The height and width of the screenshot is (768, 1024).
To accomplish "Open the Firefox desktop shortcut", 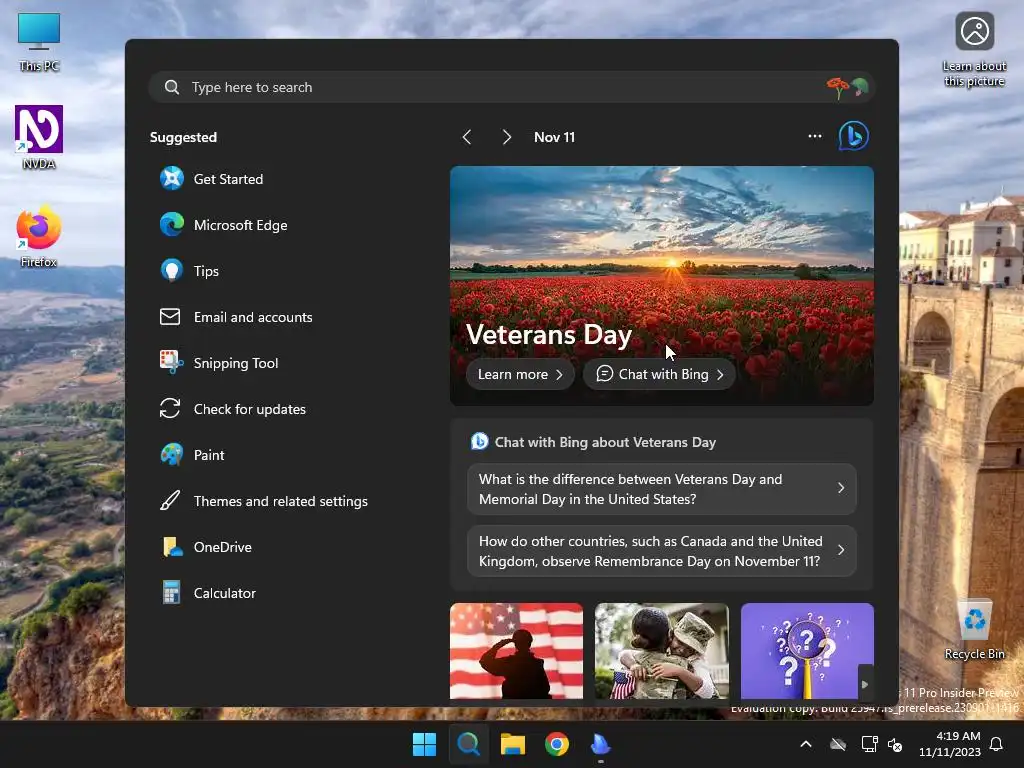I will (39, 236).
